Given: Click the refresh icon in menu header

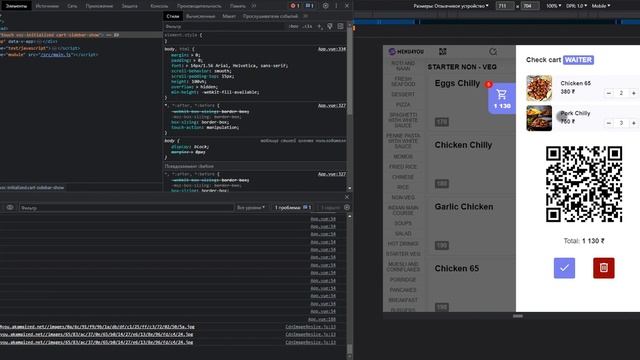Looking at the screenshot, I should coord(493,51).
